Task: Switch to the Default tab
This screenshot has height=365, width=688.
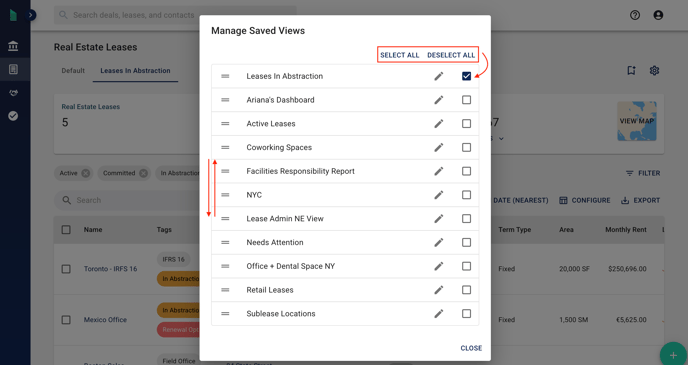Action: 73,71
